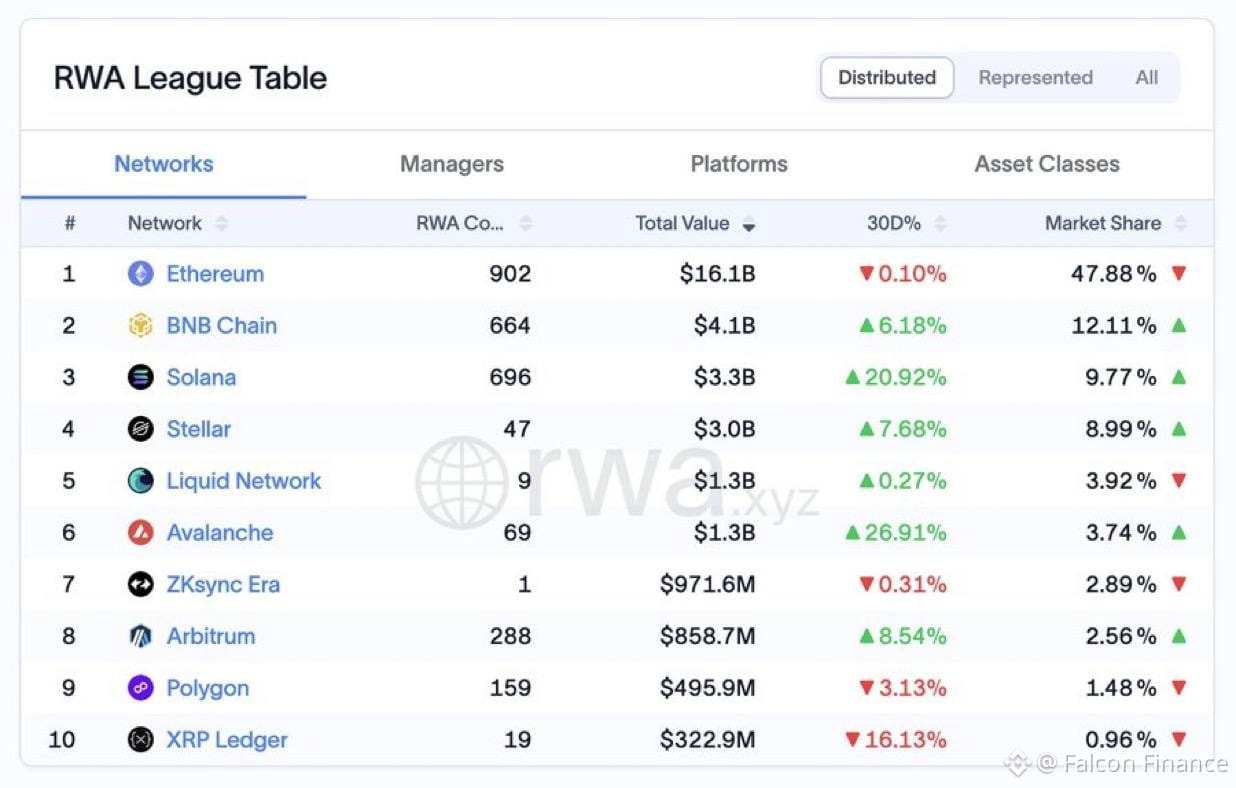Click Avalanche's green market share up arrow
The width and height of the screenshot is (1236, 788).
pos(1179,532)
